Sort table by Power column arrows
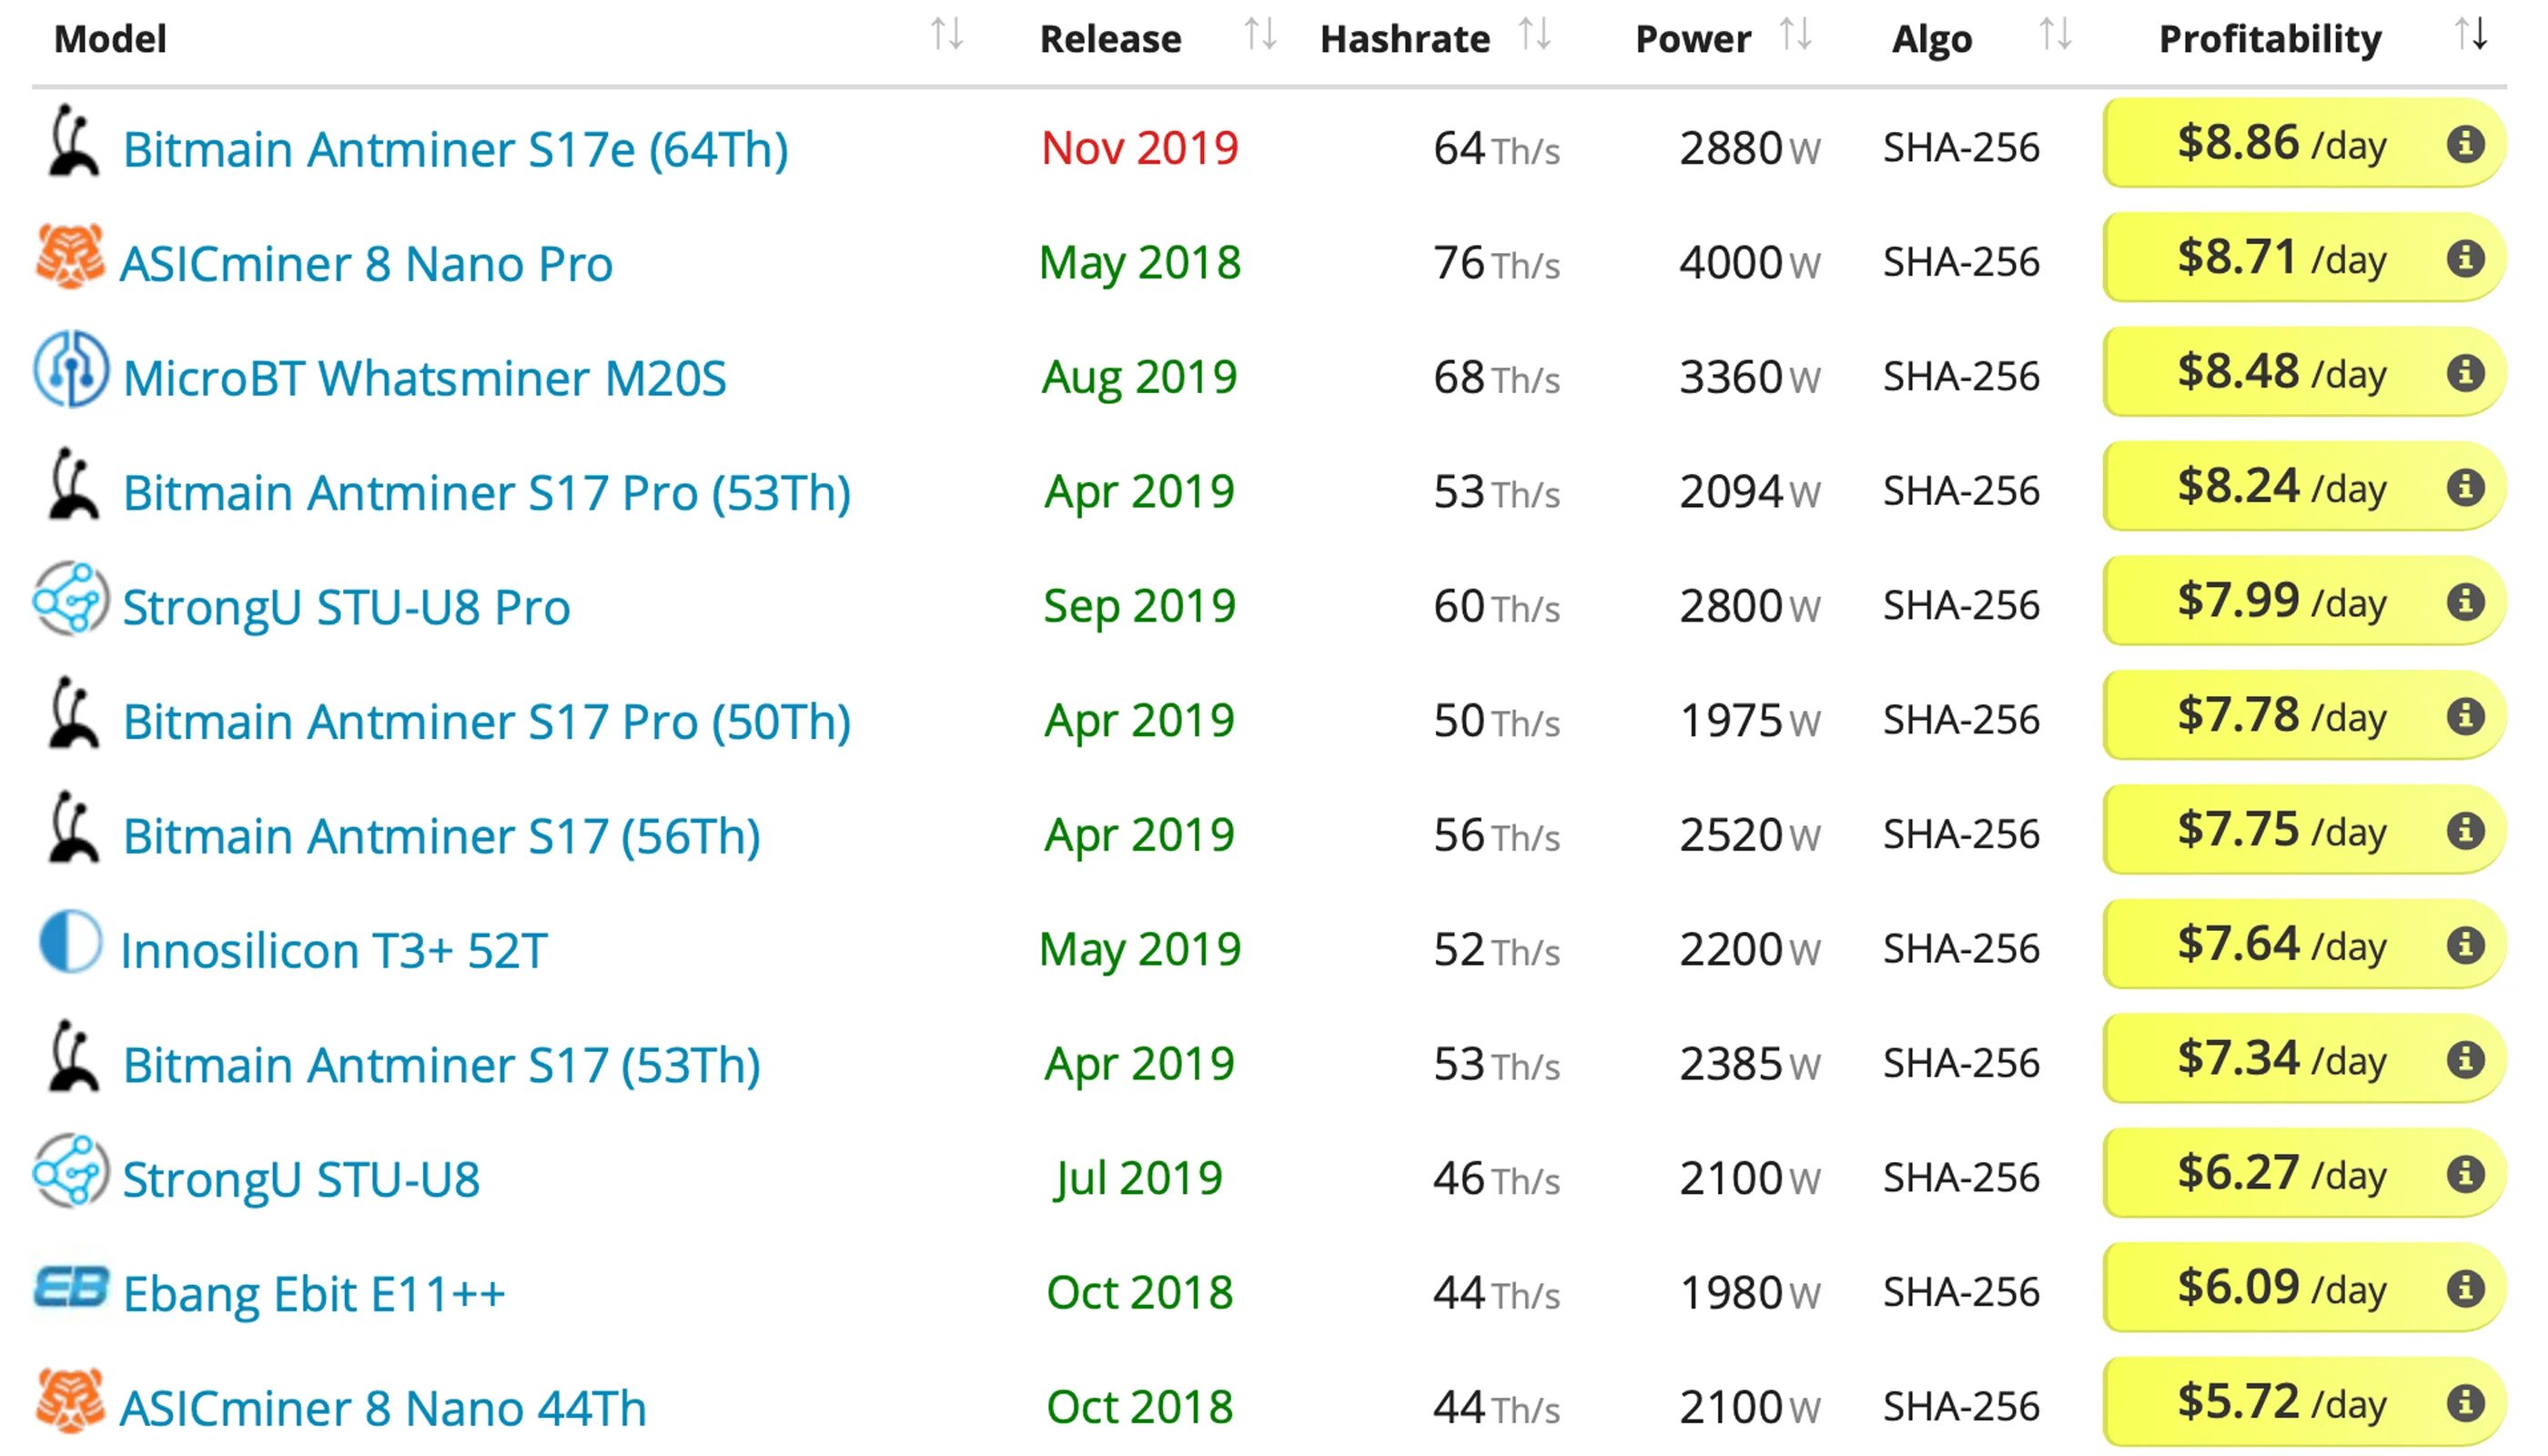The image size is (2548, 1456). click(1796, 35)
